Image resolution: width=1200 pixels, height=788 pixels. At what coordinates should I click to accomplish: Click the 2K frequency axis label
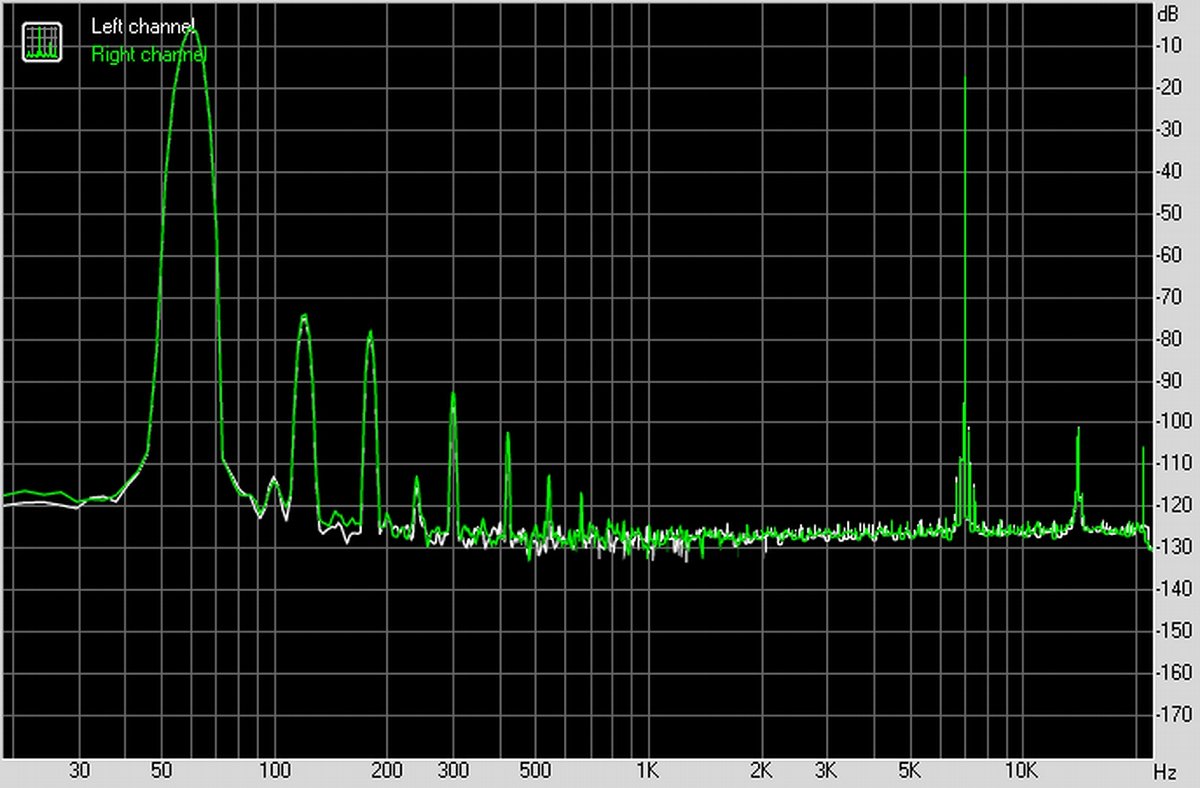point(761,771)
